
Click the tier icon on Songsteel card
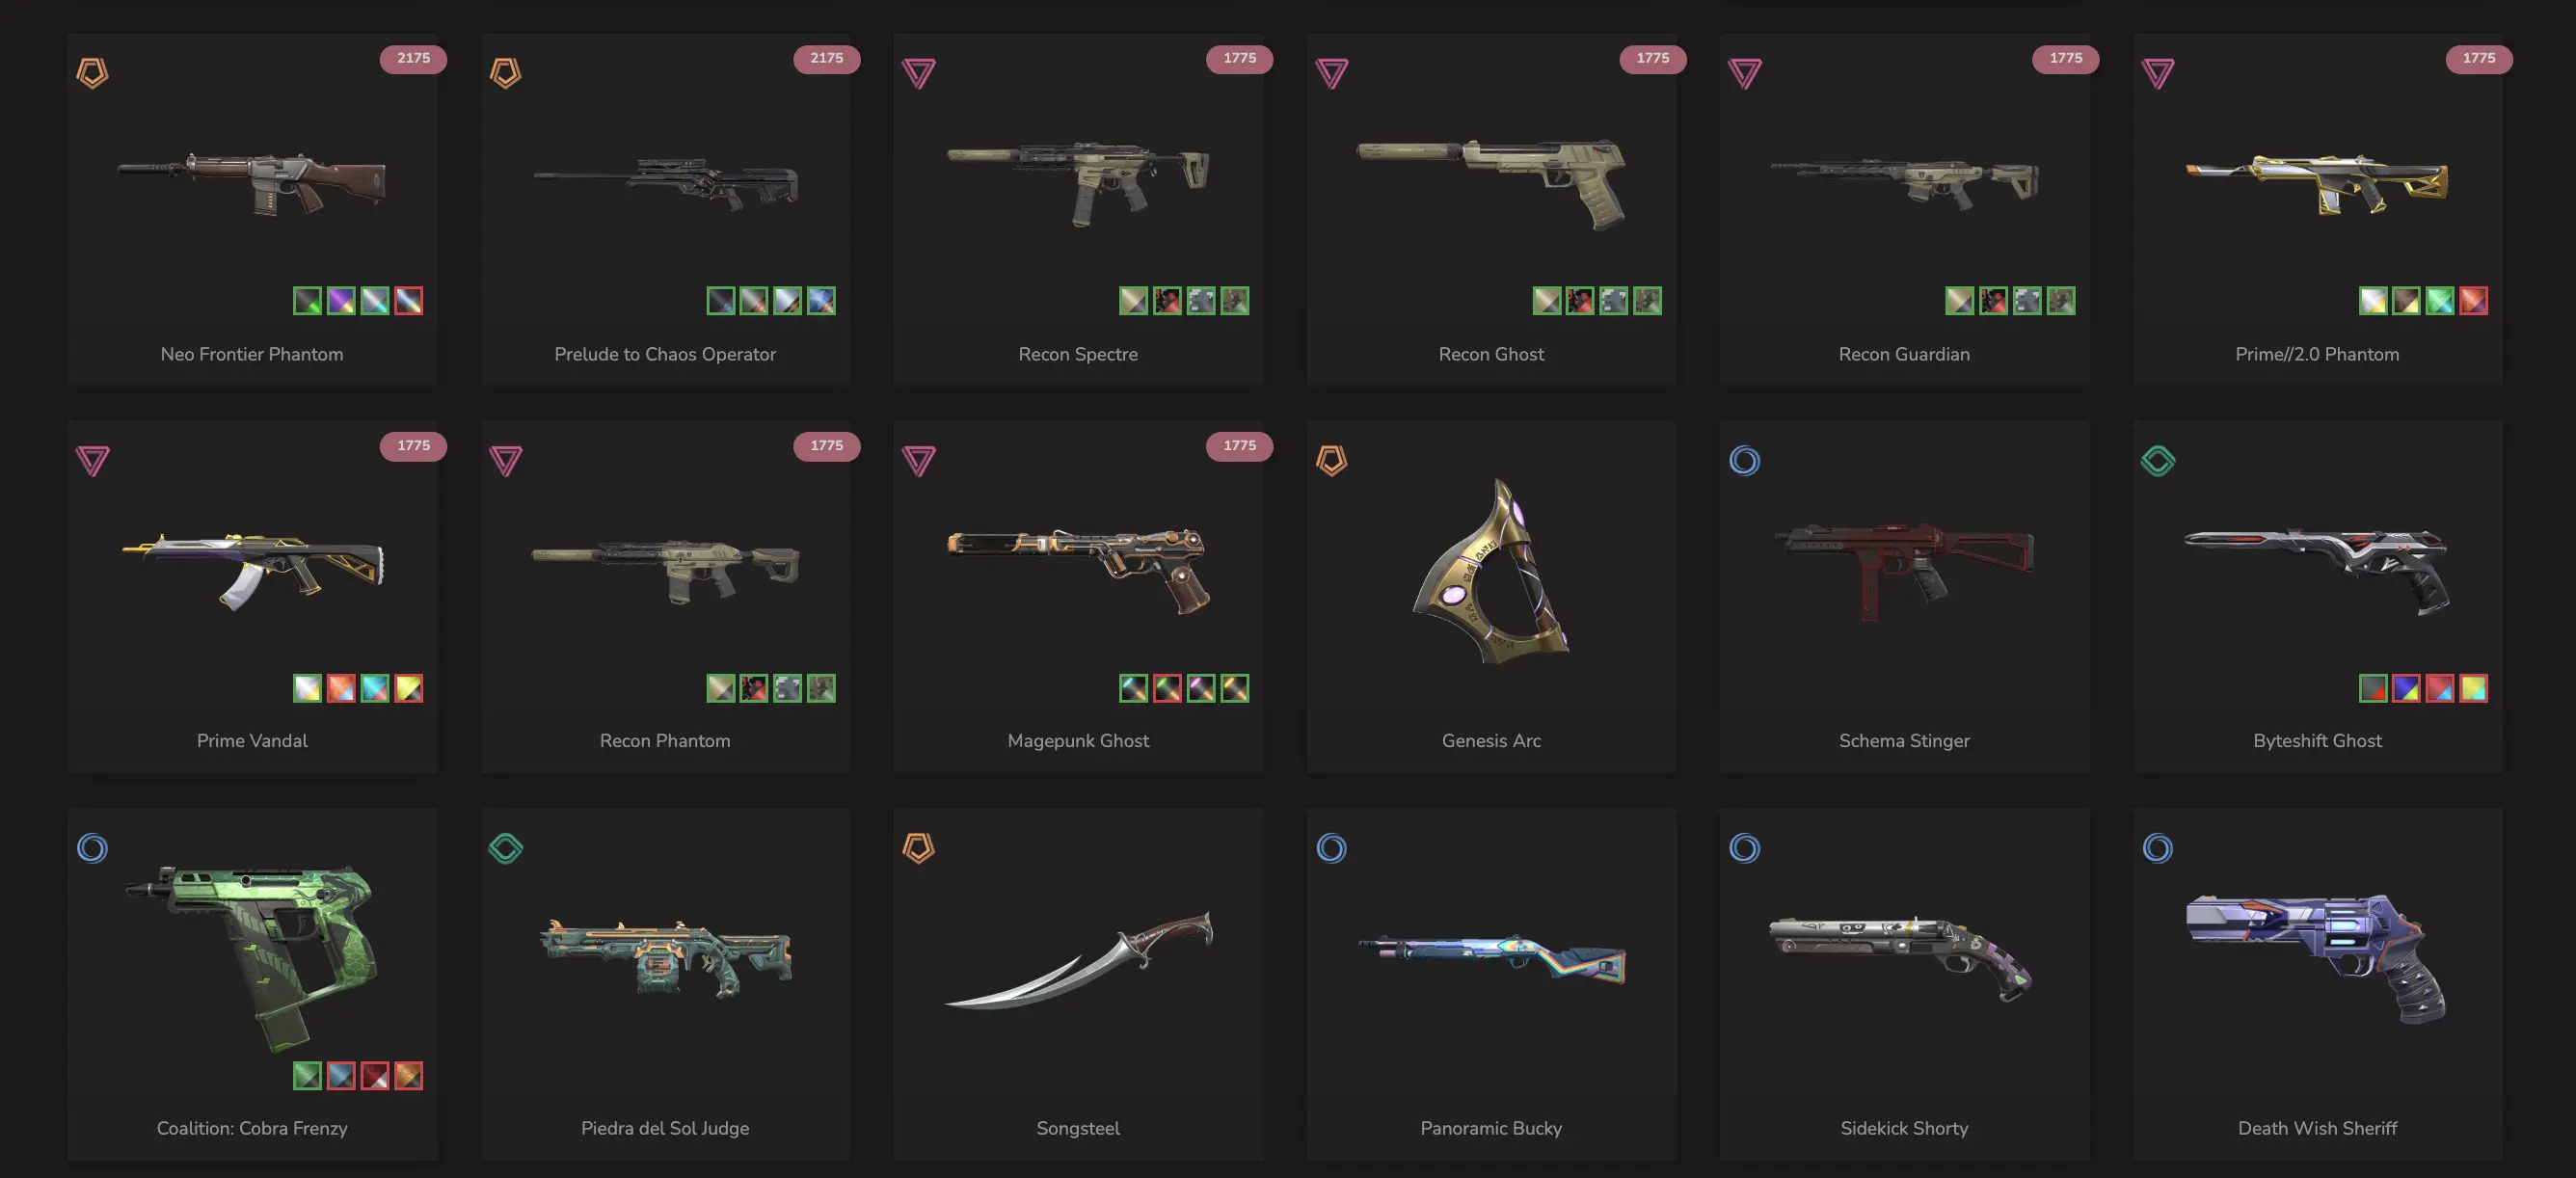click(918, 848)
